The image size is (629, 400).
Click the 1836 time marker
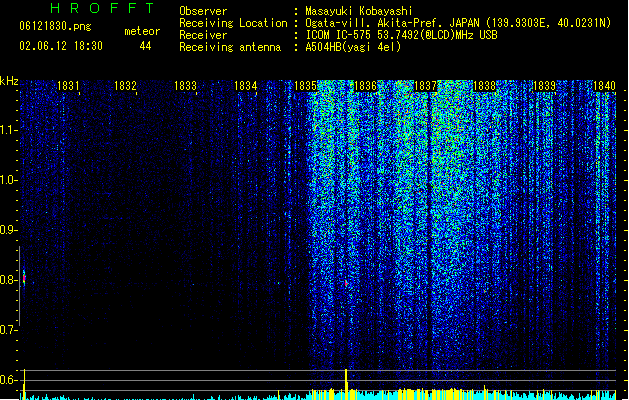[x=365, y=86]
